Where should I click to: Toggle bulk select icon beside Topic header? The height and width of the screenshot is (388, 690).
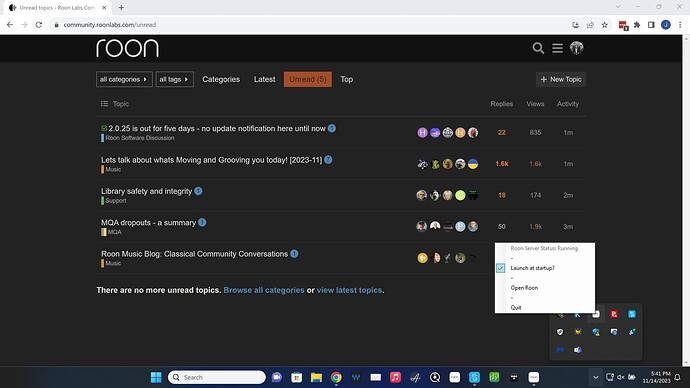point(104,104)
